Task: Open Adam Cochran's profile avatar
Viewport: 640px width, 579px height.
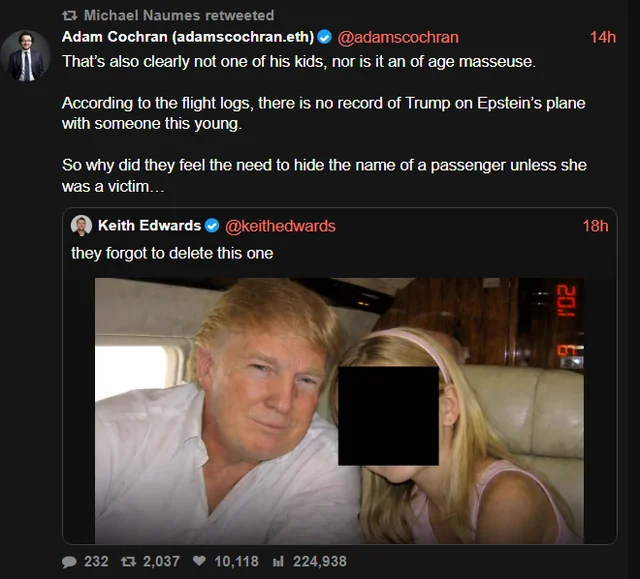Action: (x=26, y=55)
